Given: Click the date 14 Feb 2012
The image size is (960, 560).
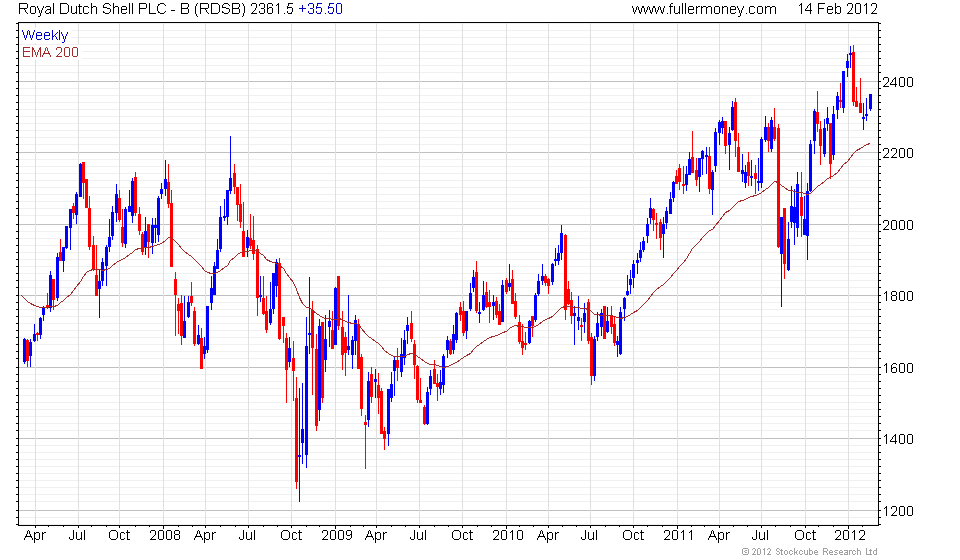Looking at the screenshot, I should 838,9.
